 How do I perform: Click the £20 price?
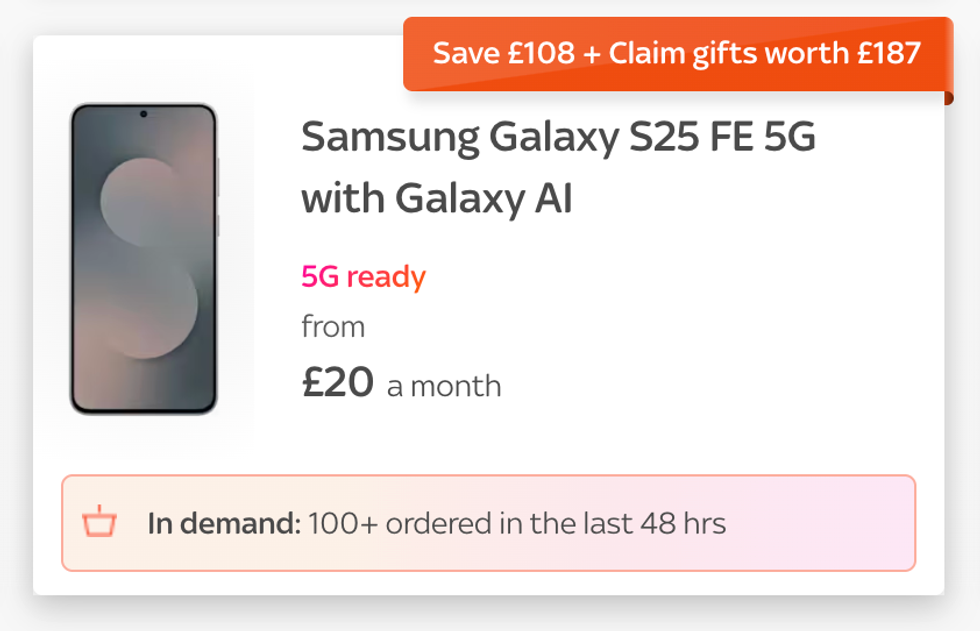coord(338,382)
